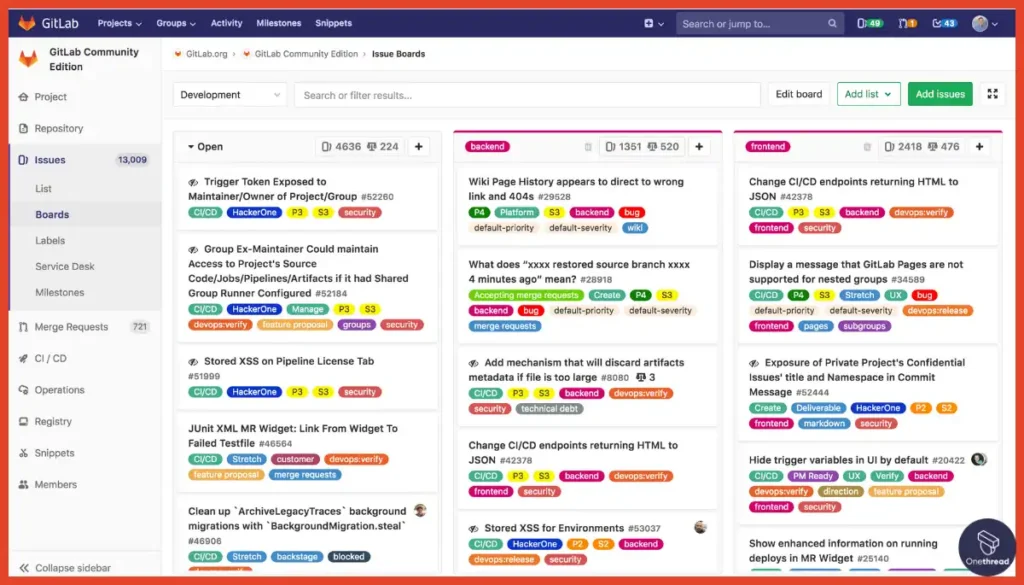Viewport: 1024px width, 585px height.
Task: Click GitLab Community Edition project avatar
Action: tap(28, 59)
